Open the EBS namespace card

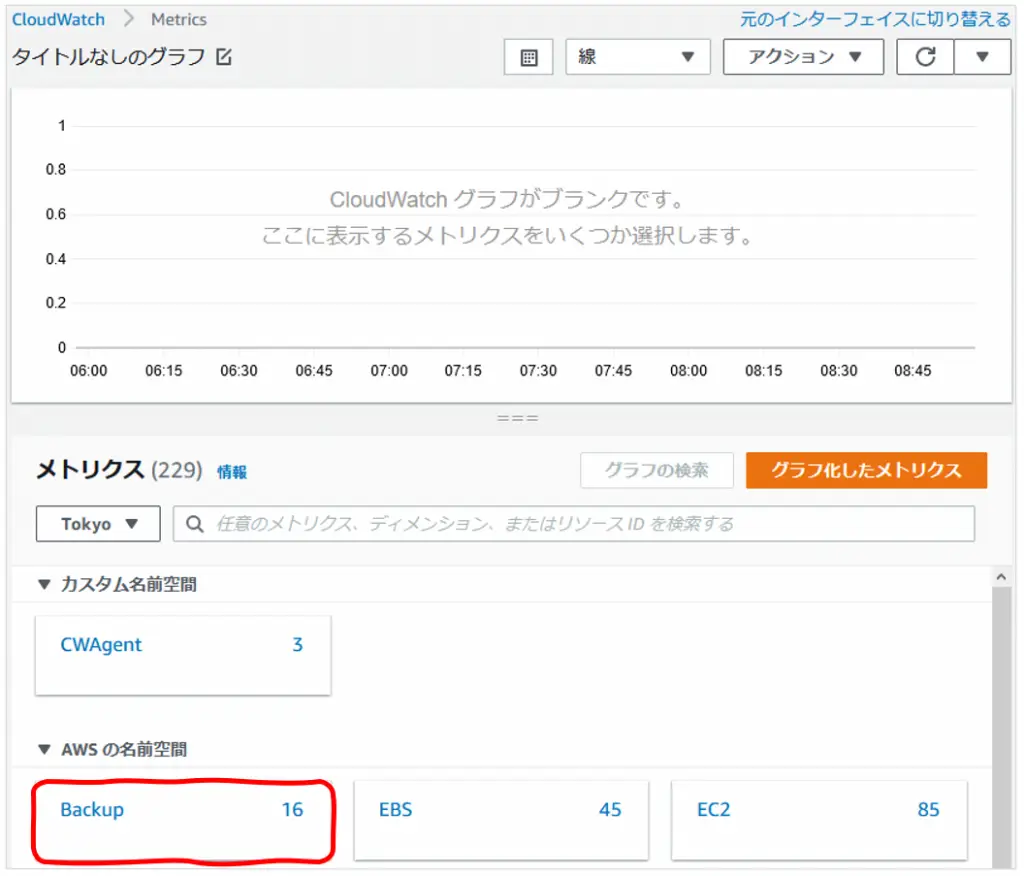pos(501,820)
